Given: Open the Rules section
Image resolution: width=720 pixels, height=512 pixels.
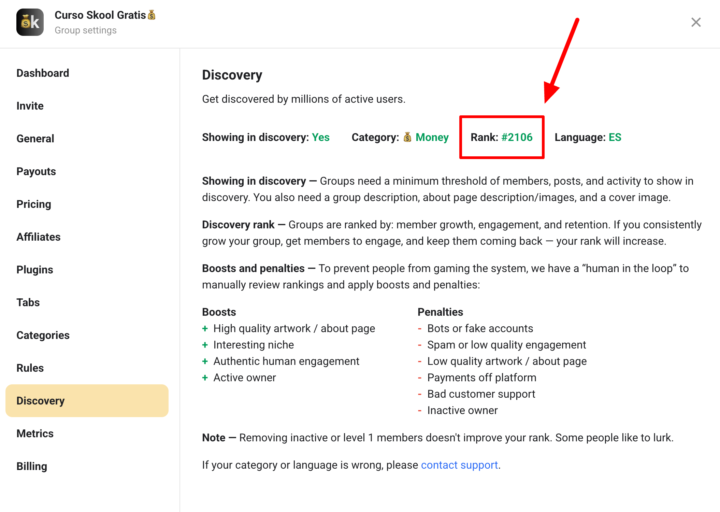Looking at the screenshot, I should pyautogui.click(x=30, y=368).
